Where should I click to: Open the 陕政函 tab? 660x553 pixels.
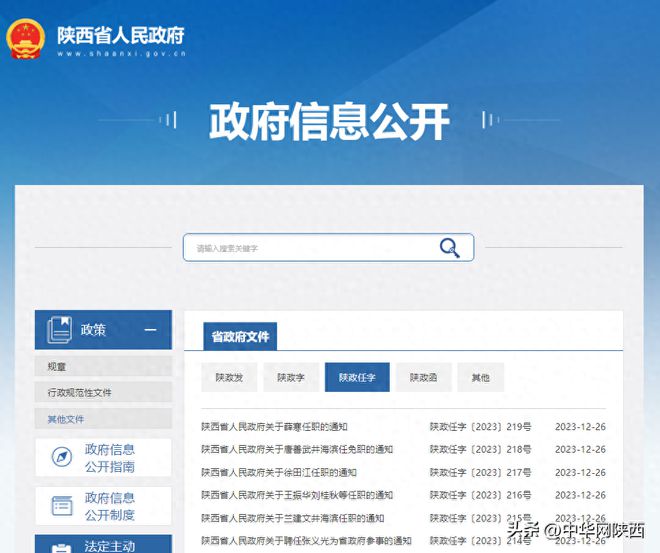(x=423, y=378)
